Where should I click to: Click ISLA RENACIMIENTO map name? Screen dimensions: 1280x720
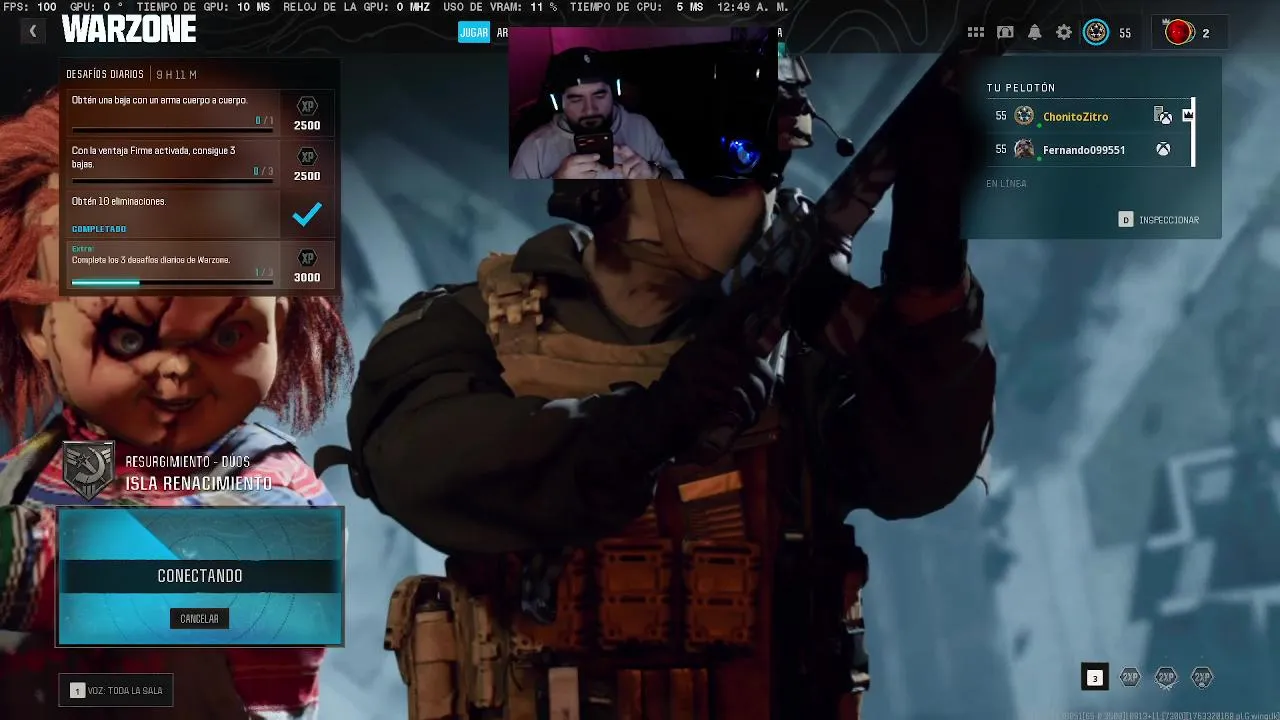(x=198, y=484)
